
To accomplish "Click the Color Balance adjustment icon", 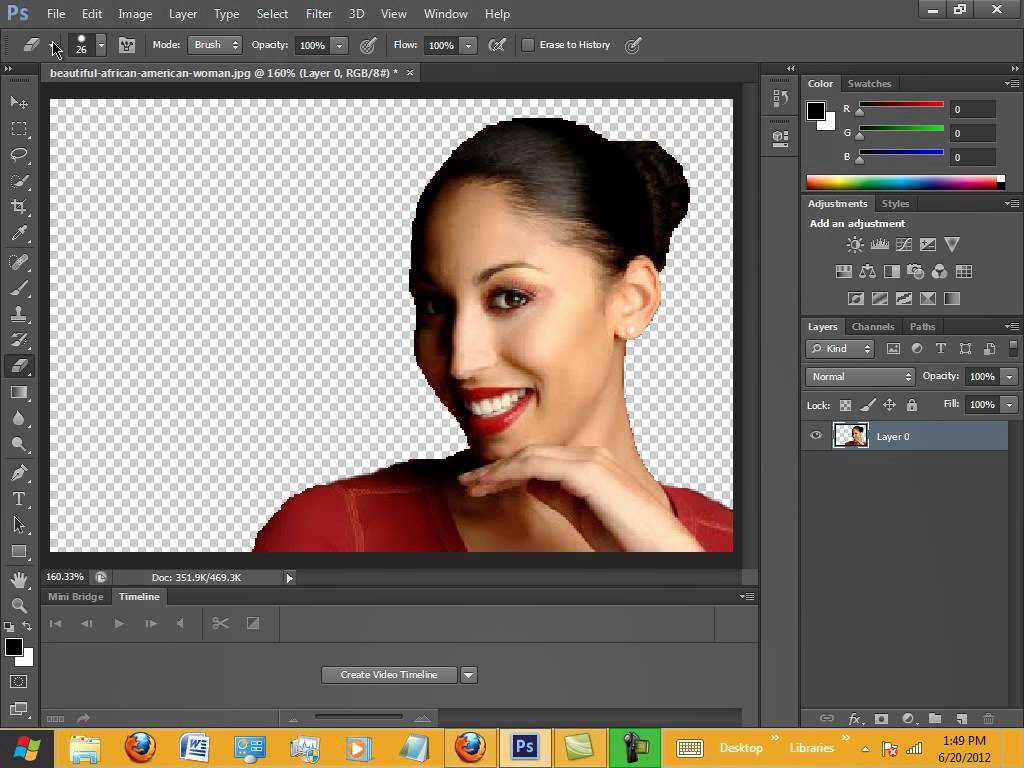I will pos(867,272).
